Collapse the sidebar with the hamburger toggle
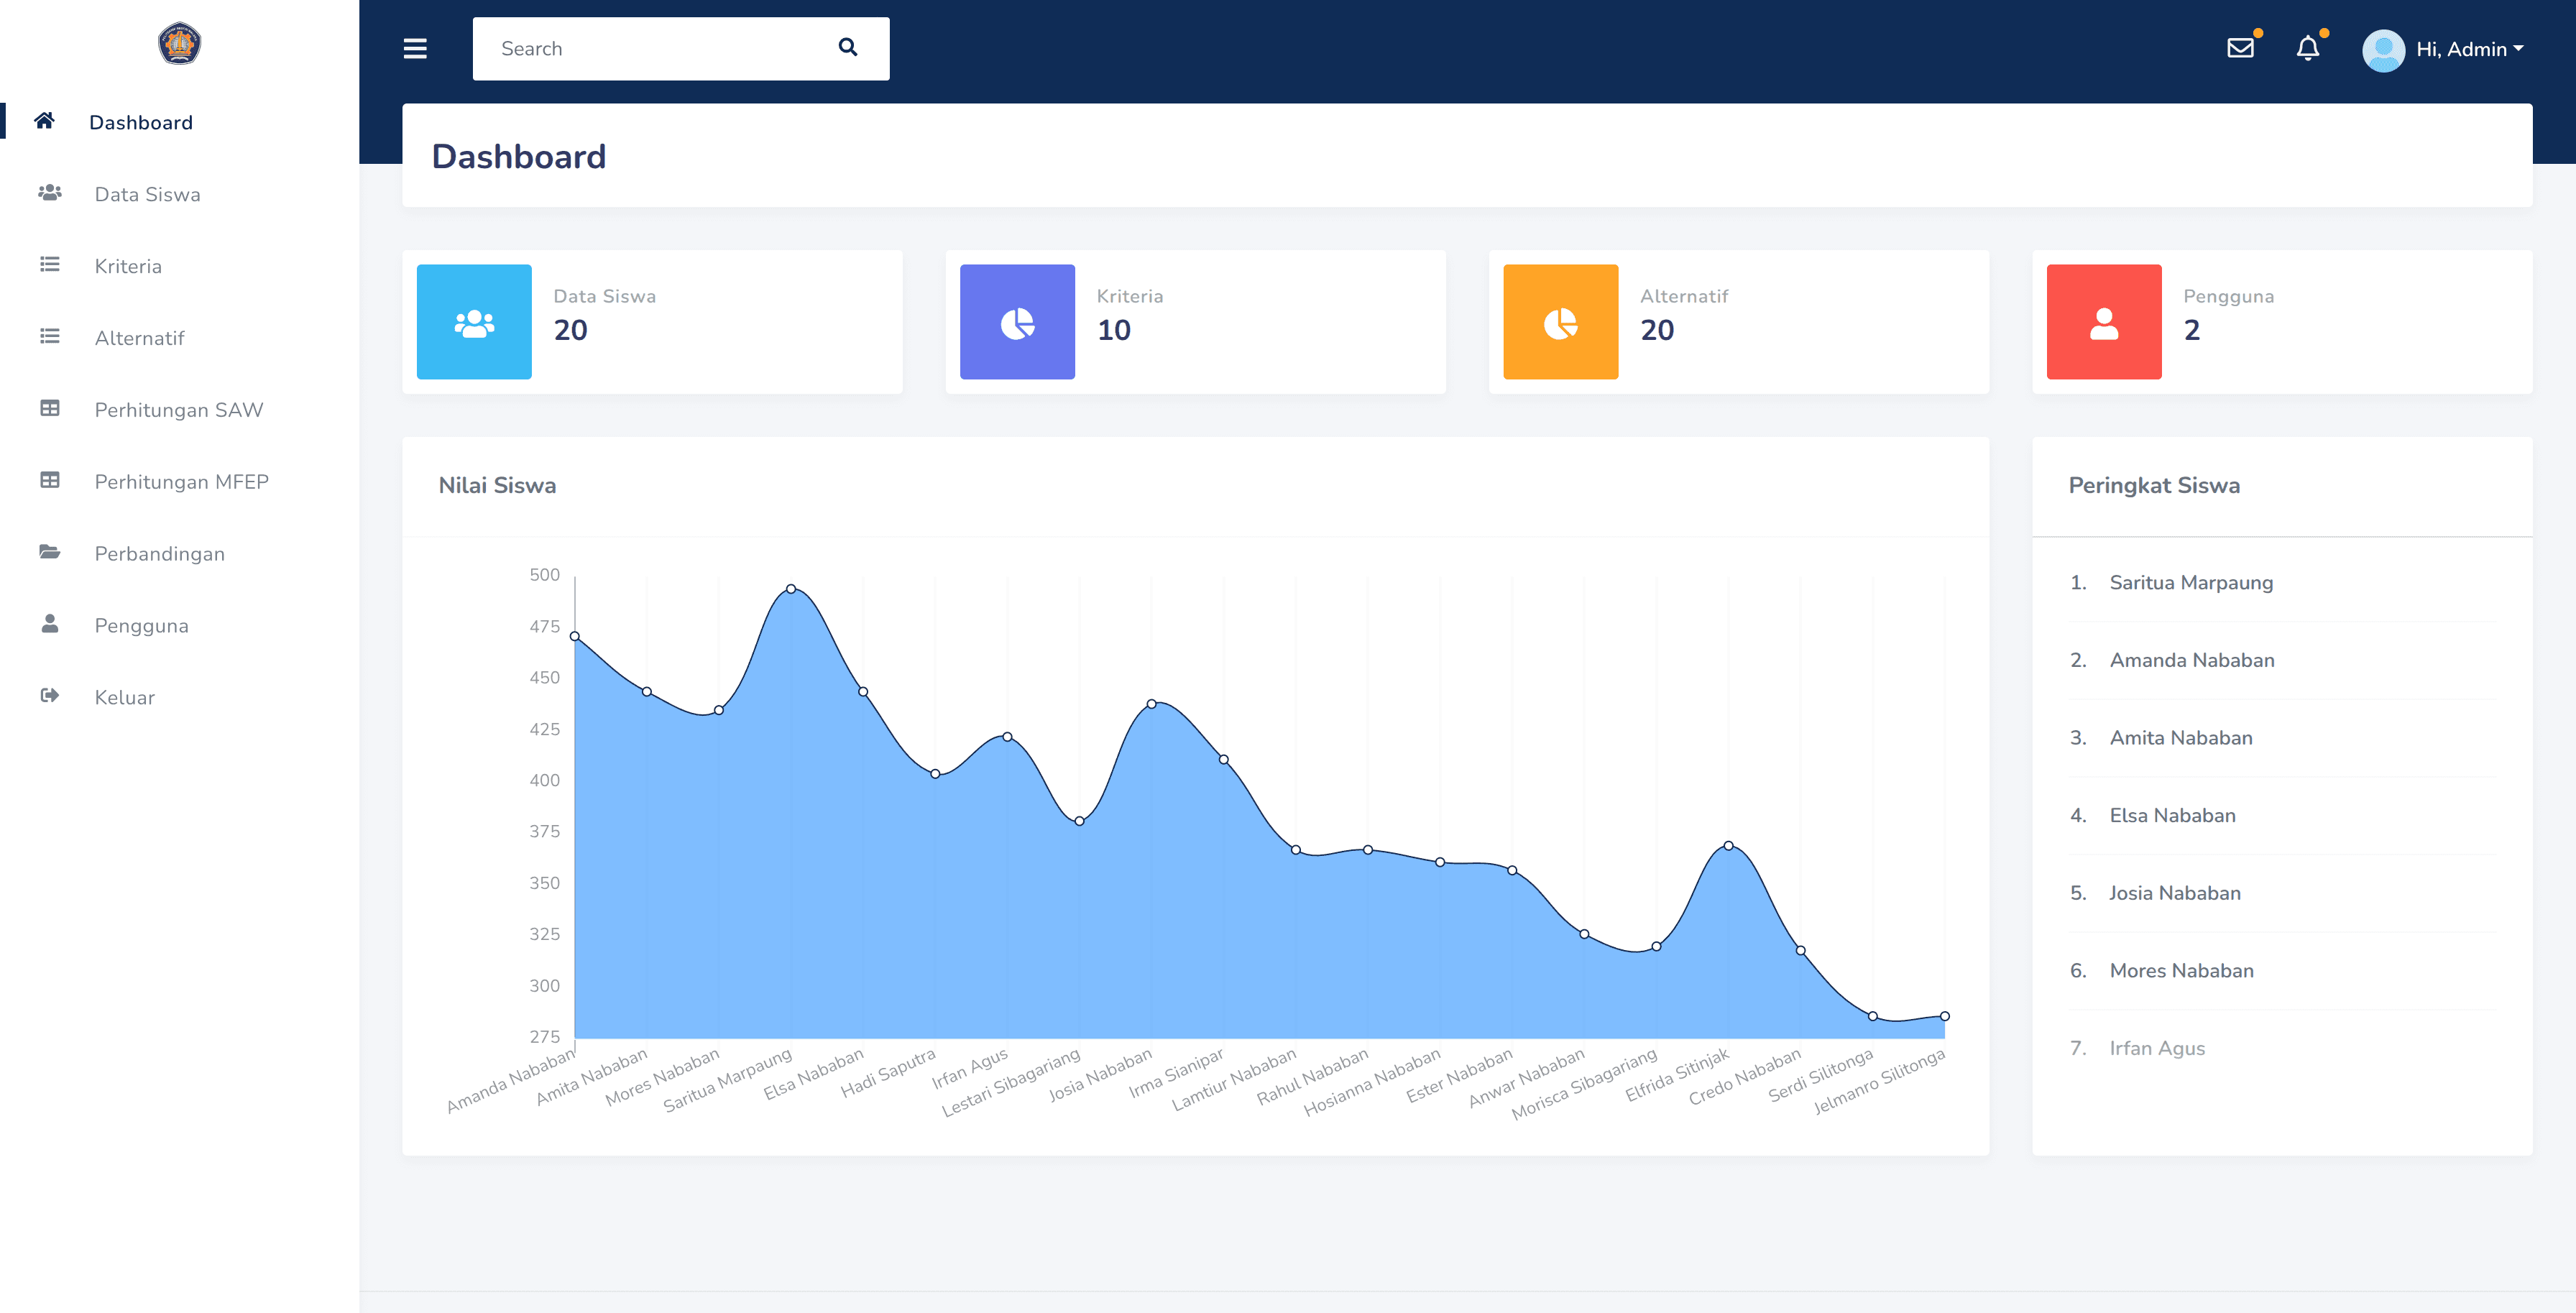 point(414,48)
